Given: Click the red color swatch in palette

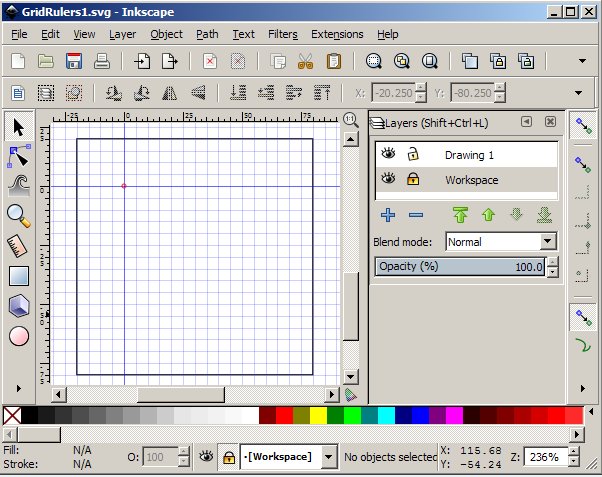Looking at the screenshot, I should (x=284, y=414).
